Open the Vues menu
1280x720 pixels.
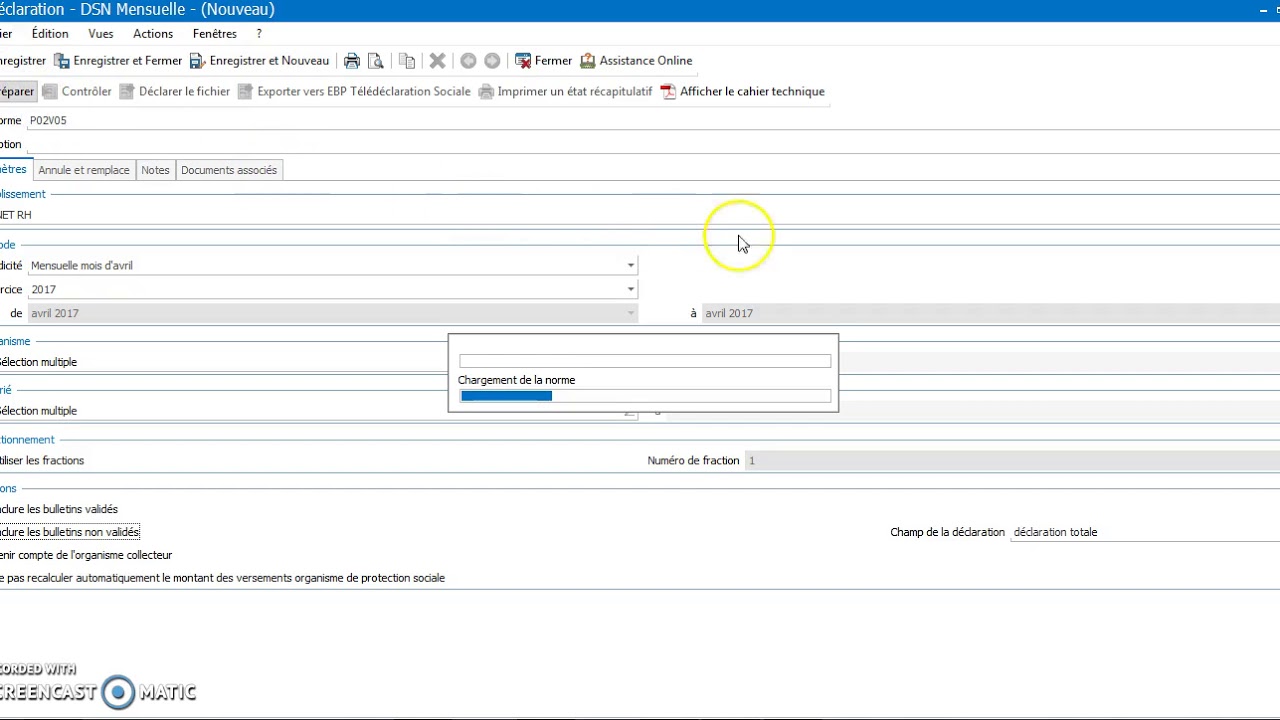click(x=101, y=34)
